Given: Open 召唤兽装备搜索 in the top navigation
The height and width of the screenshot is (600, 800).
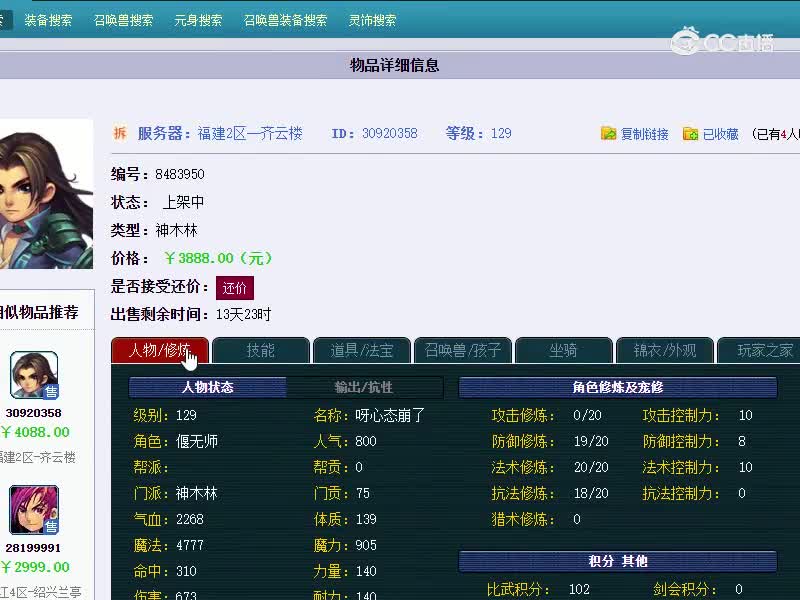Looking at the screenshot, I should coord(285,20).
